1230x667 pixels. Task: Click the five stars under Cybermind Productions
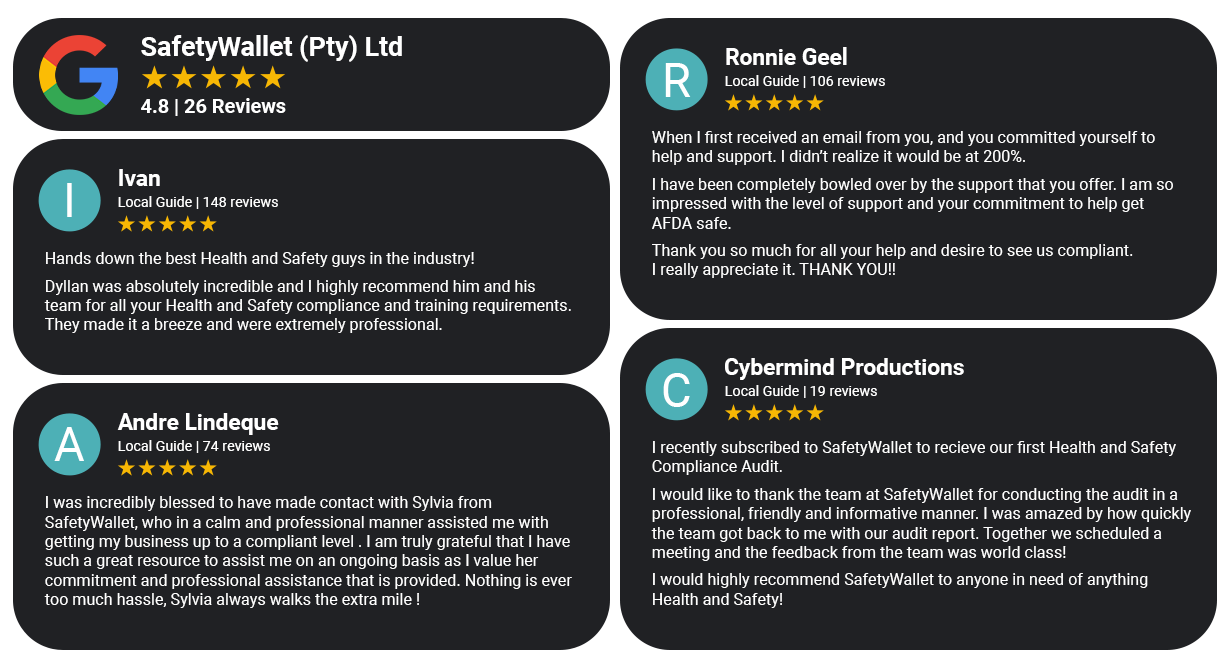(x=774, y=413)
